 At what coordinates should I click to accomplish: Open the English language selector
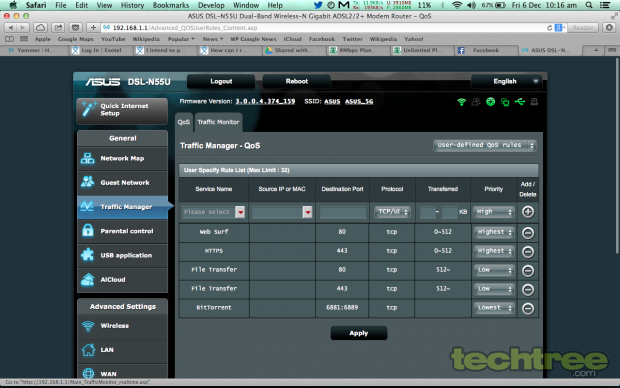pyautogui.click(x=506, y=81)
